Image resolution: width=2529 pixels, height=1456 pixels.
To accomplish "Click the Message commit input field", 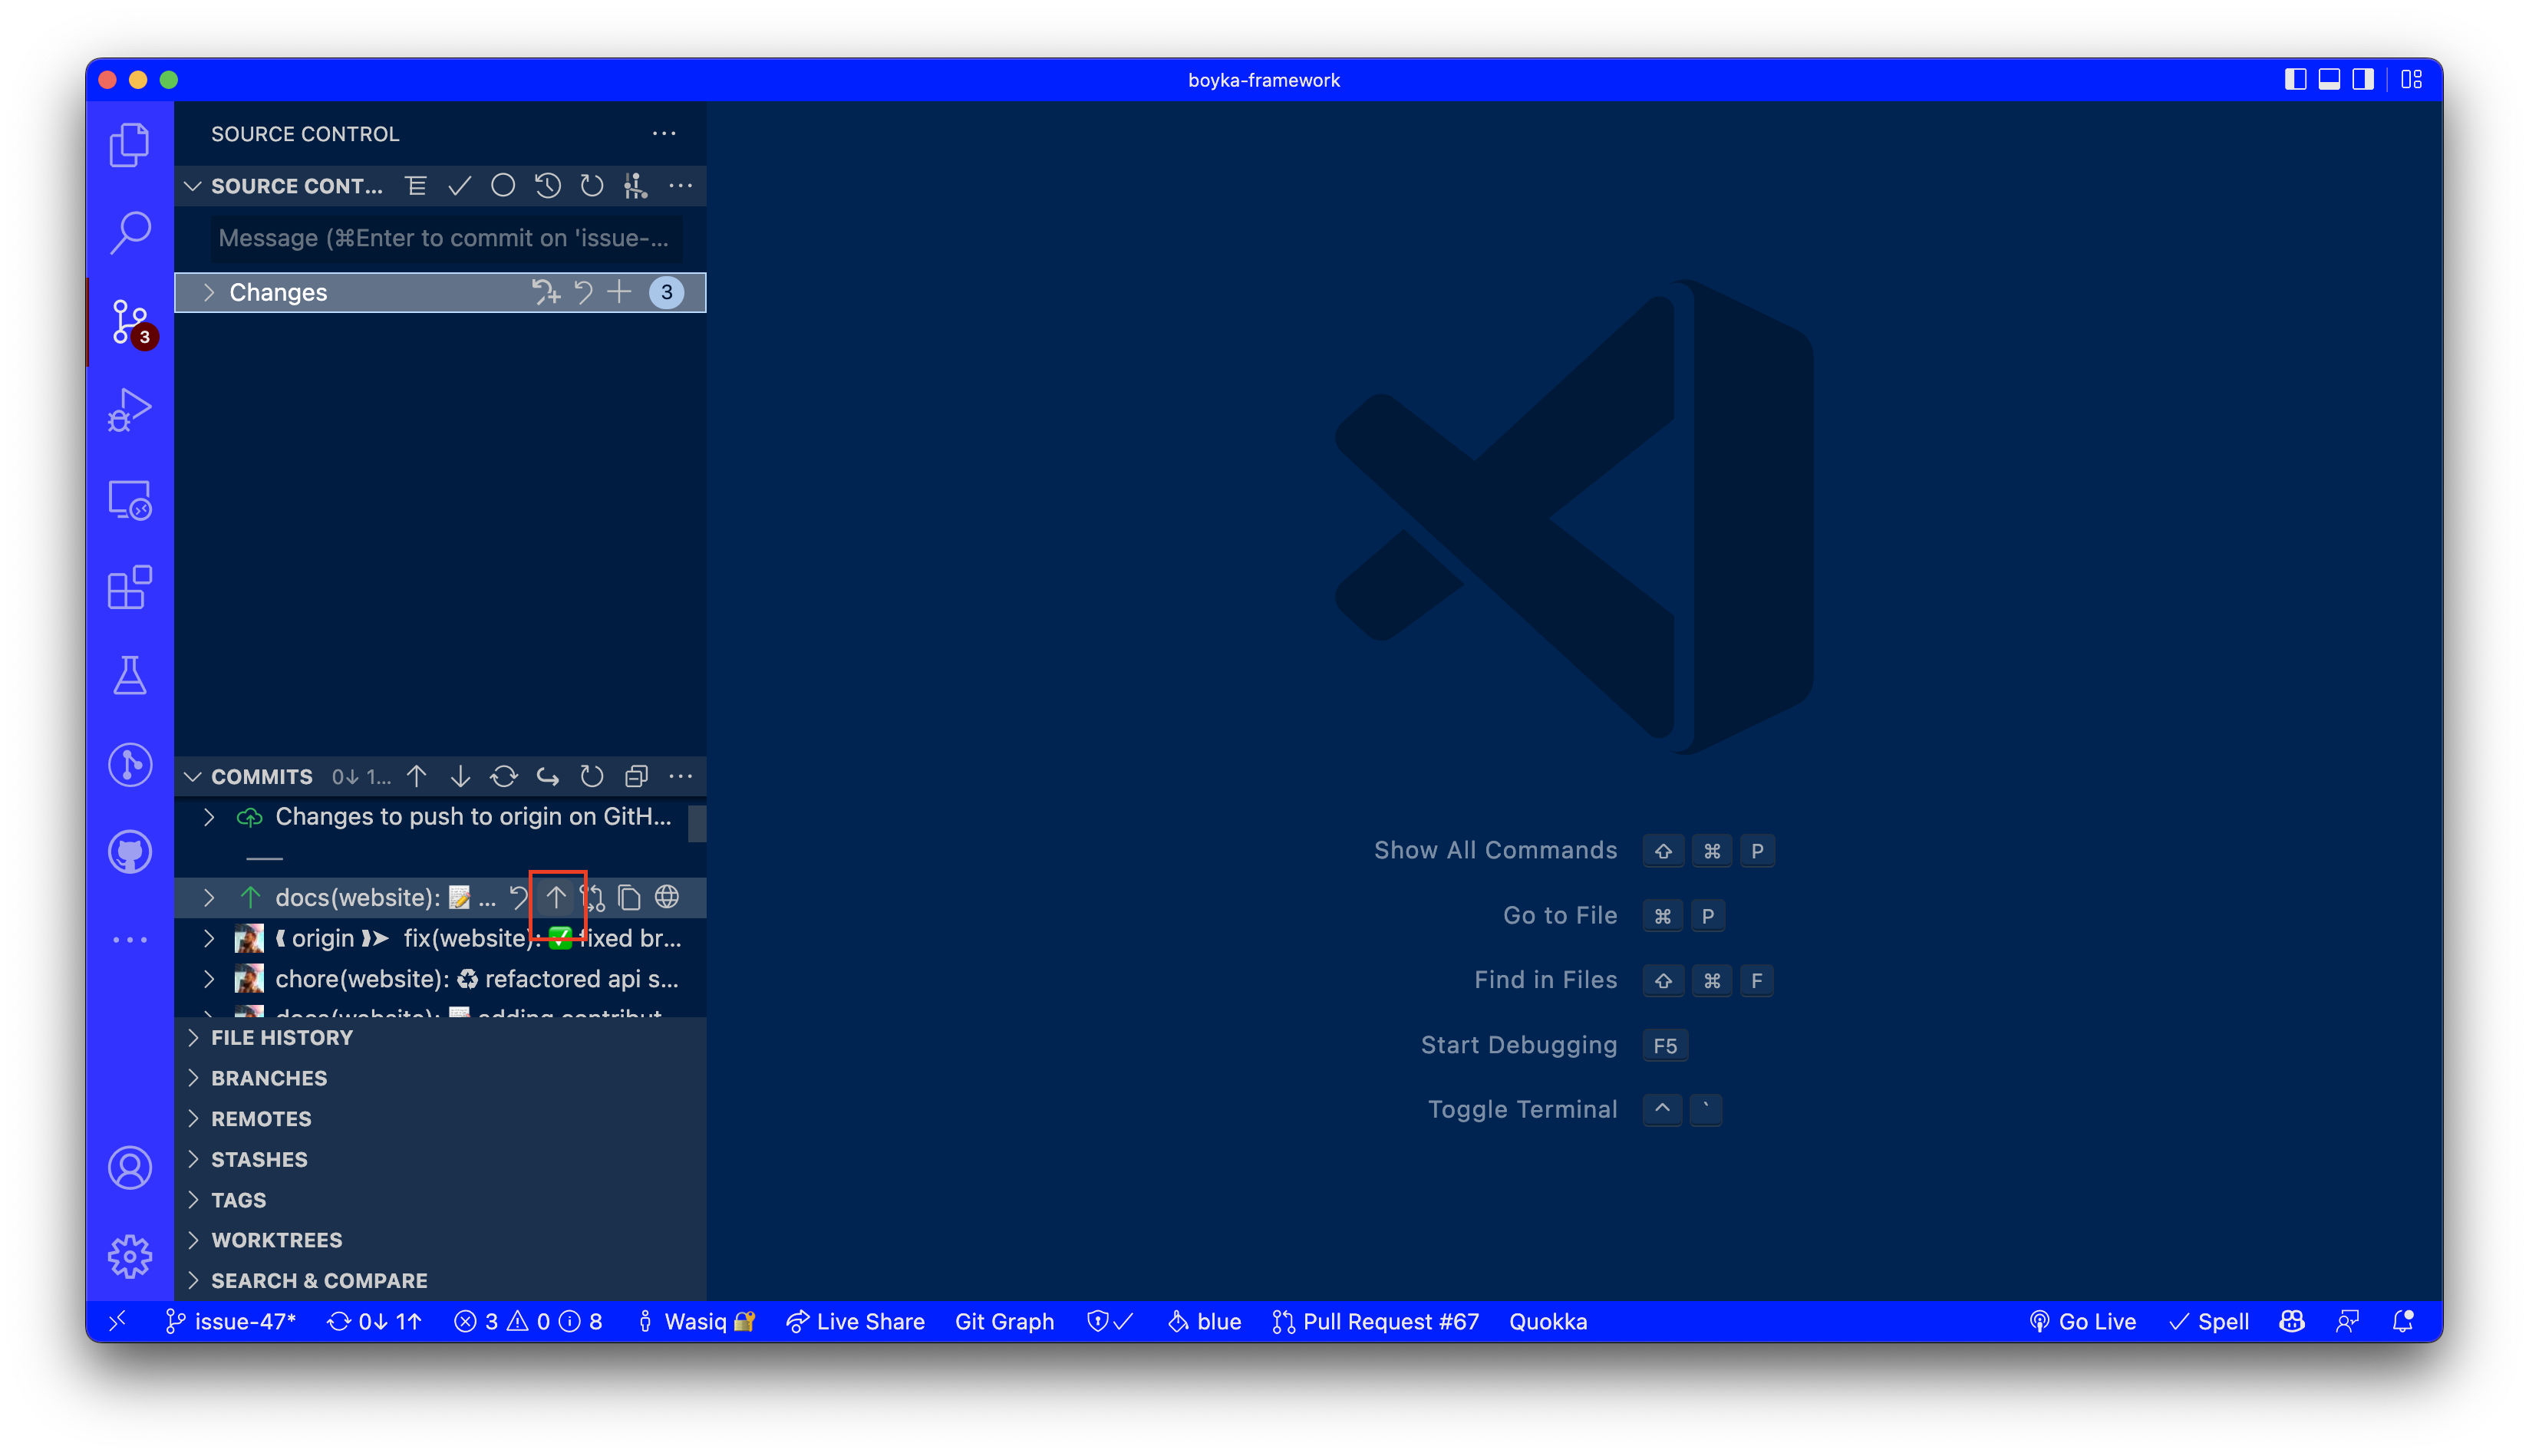I will point(446,238).
